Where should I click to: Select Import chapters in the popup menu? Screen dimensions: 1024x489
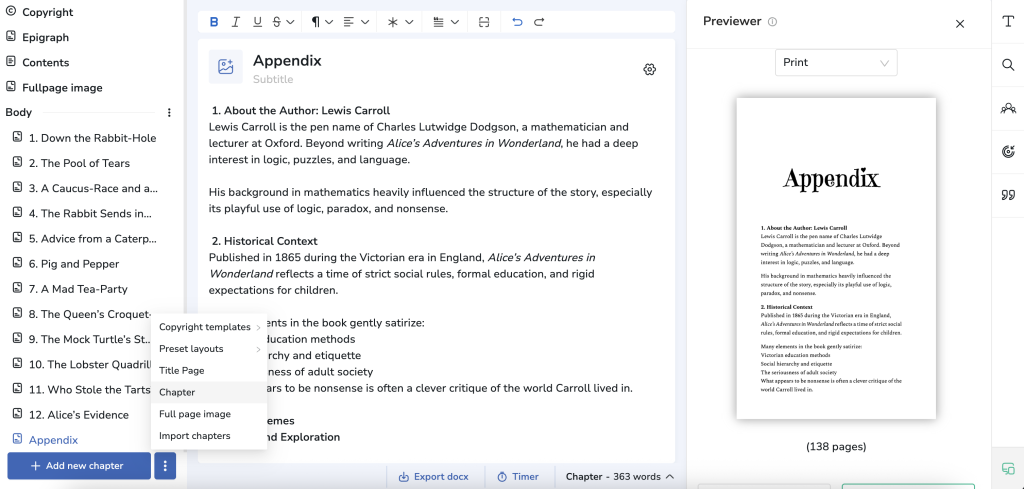tap(195, 436)
